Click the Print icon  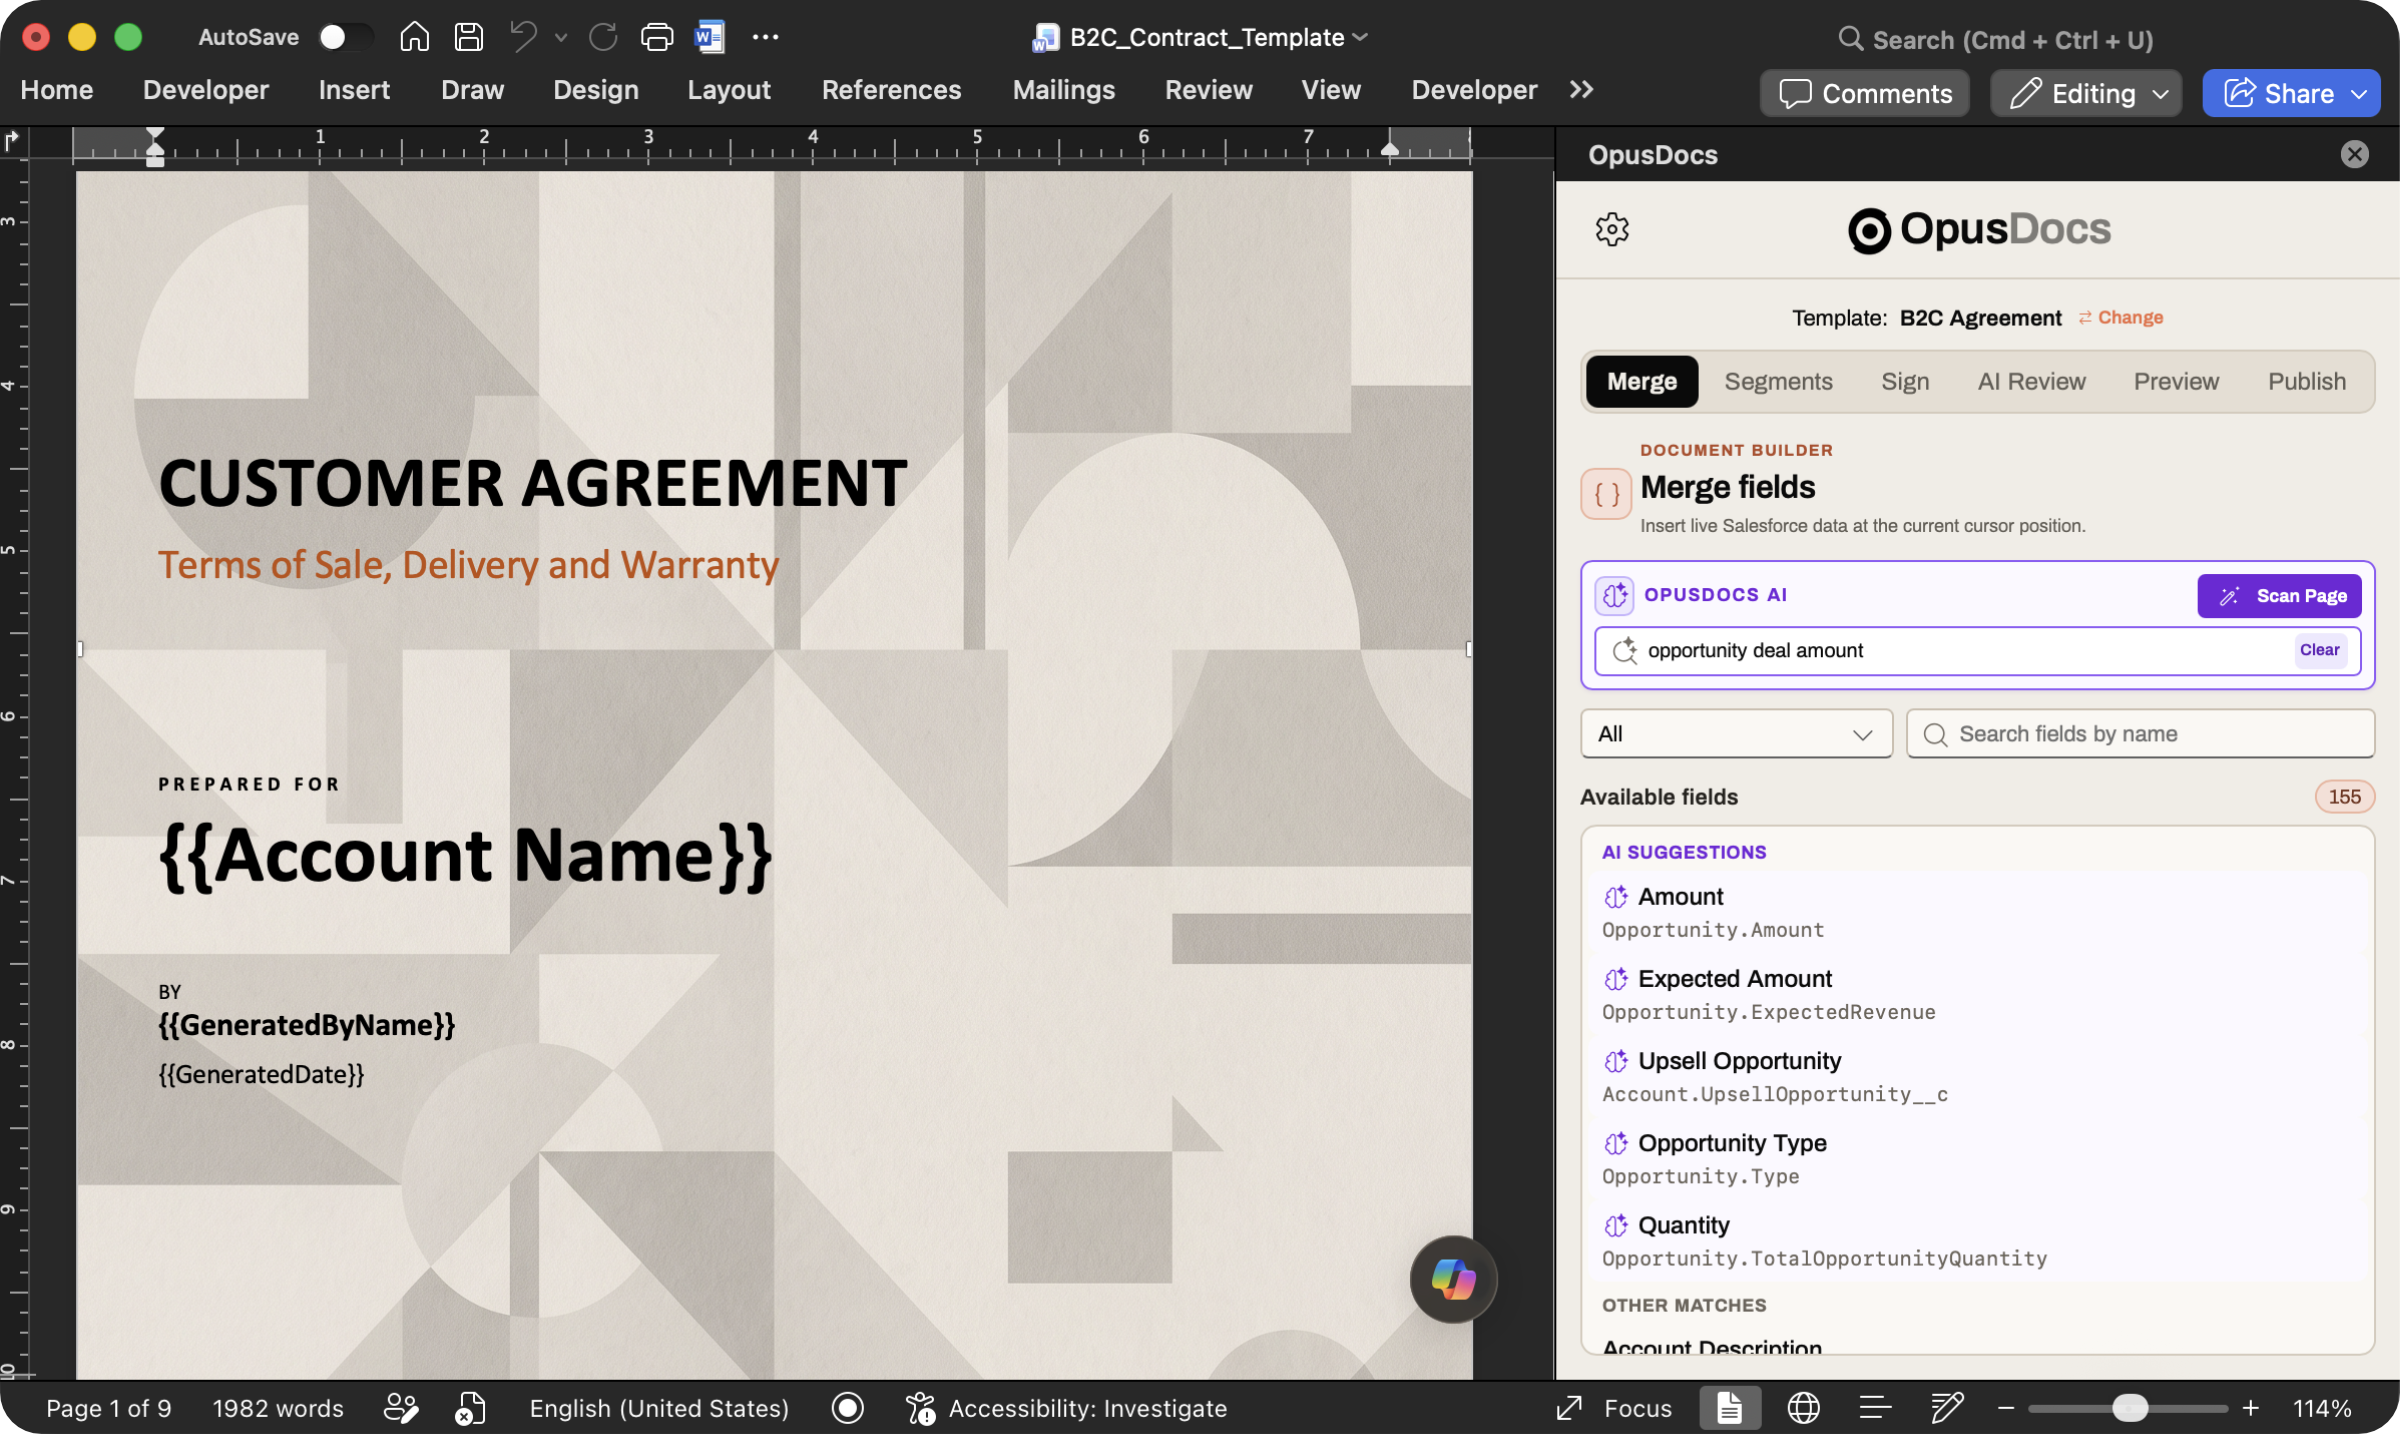(657, 37)
